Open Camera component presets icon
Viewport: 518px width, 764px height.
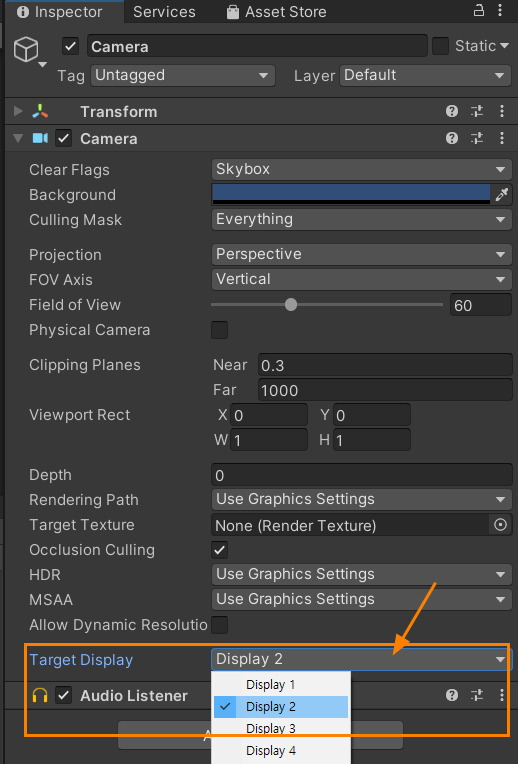(x=477, y=138)
